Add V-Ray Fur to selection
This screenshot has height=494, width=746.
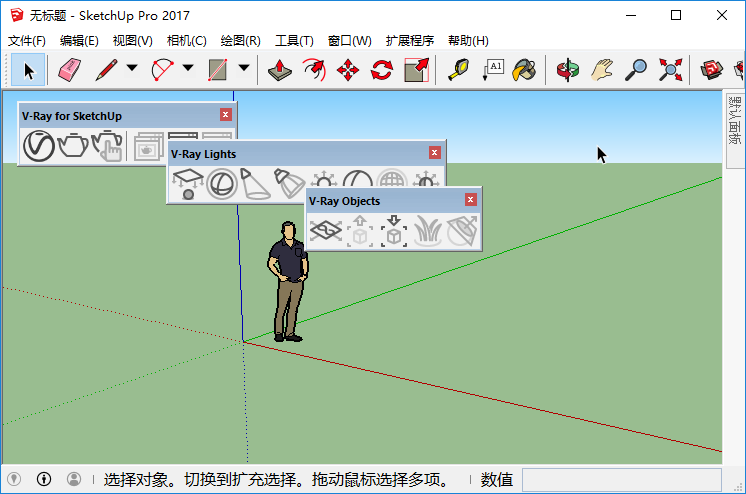click(428, 231)
